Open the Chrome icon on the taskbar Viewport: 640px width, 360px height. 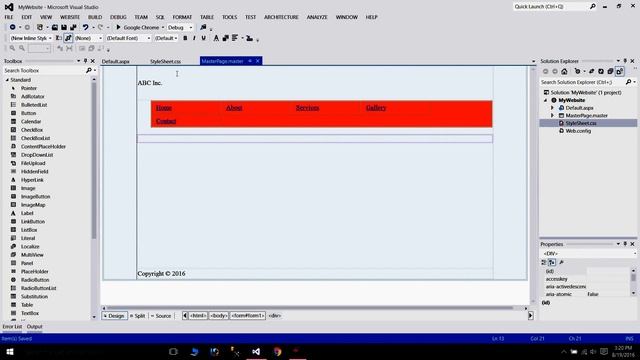(278, 351)
